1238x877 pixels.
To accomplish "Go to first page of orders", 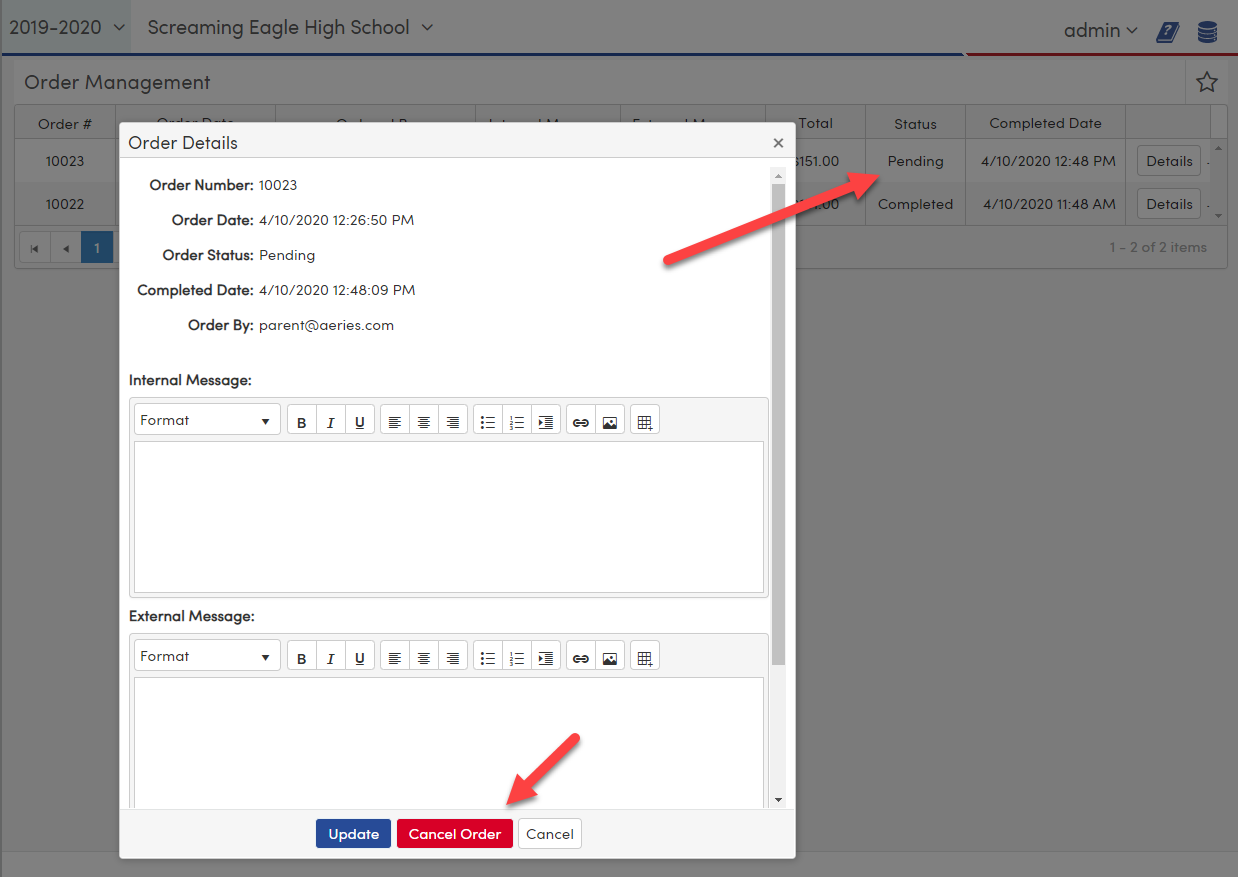I will (34, 247).
